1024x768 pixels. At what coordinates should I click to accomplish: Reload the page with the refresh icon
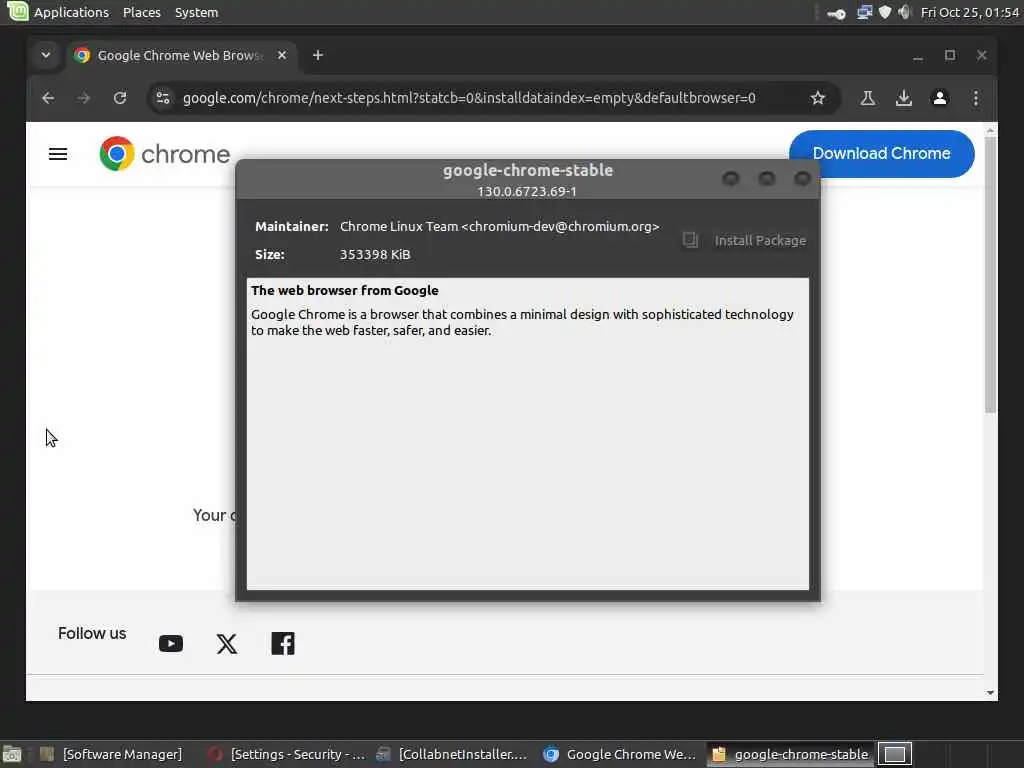pos(120,98)
